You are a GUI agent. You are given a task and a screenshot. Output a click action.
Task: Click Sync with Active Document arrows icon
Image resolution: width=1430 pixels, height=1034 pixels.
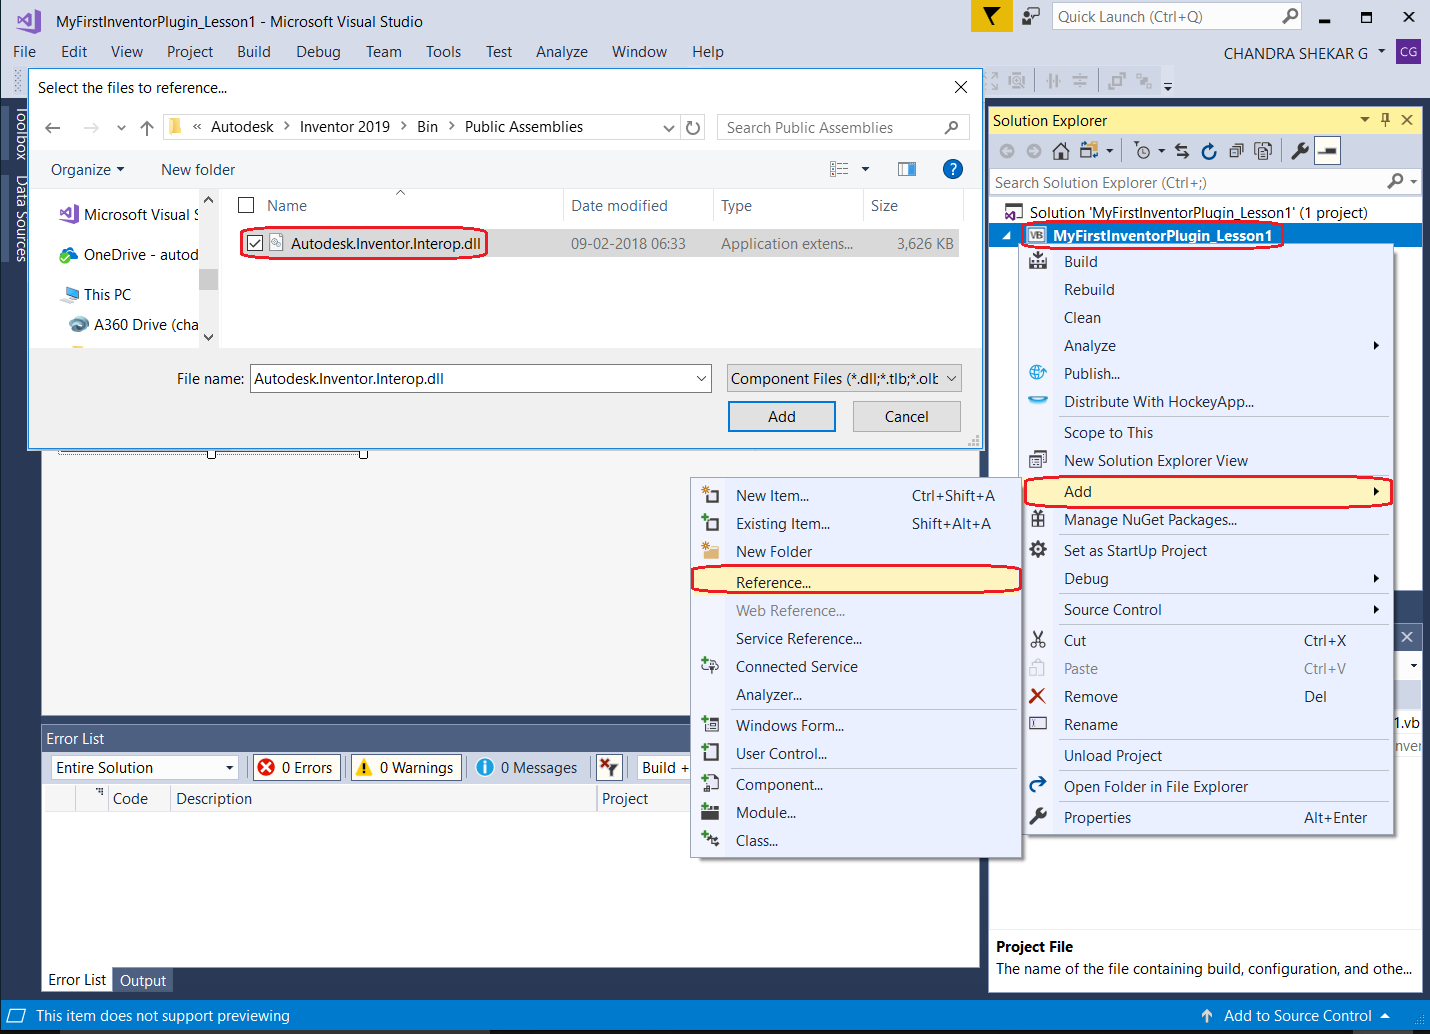pyautogui.click(x=1182, y=151)
